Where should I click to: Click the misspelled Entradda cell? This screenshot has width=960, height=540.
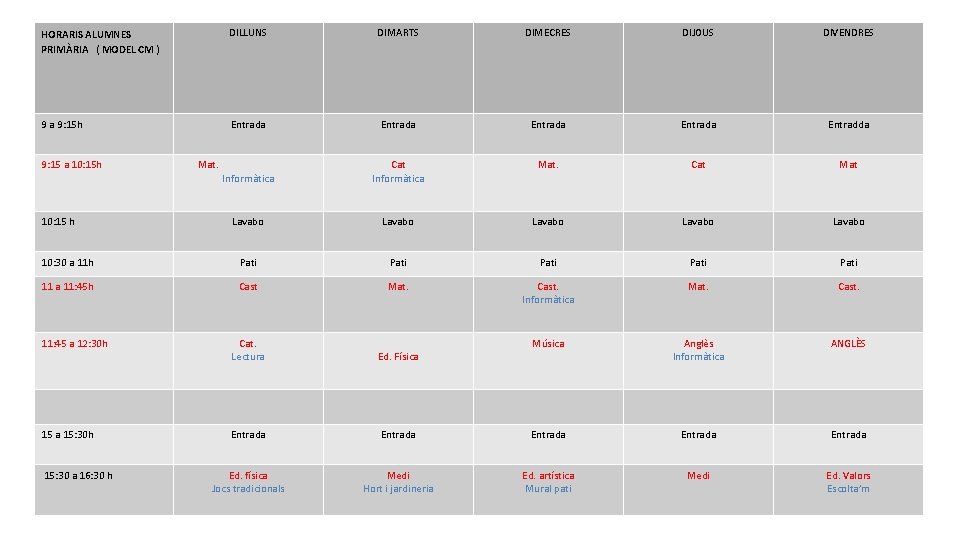click(x=848, y=125)
